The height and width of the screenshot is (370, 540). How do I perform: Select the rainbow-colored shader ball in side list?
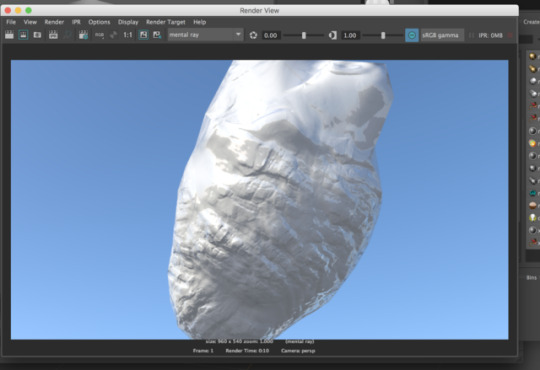(532, 143)
